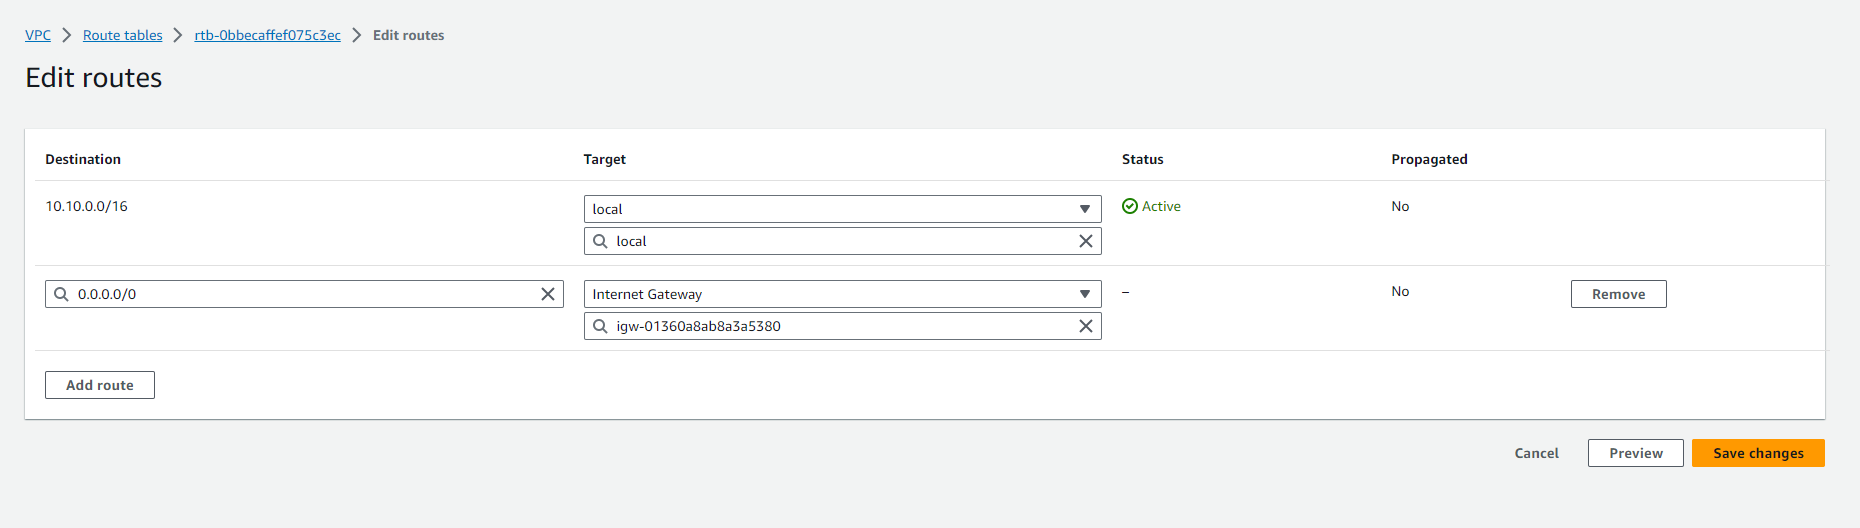The height and width of the screenshot is (528, 1860).
Task: Click Add route button
Action: click(x=100, y=385)
